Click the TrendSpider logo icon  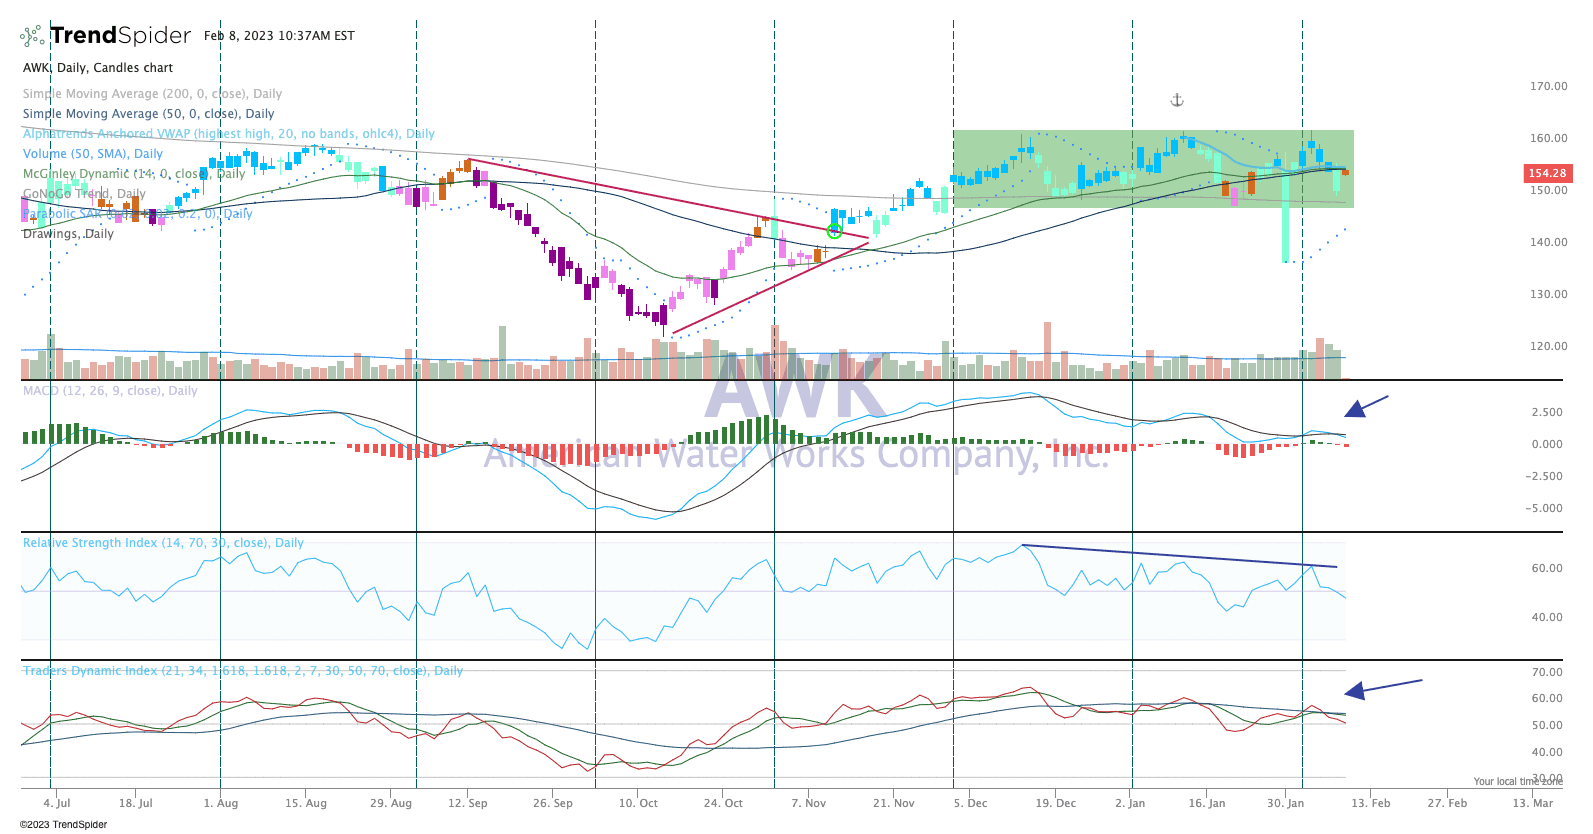tap(33, 36)
